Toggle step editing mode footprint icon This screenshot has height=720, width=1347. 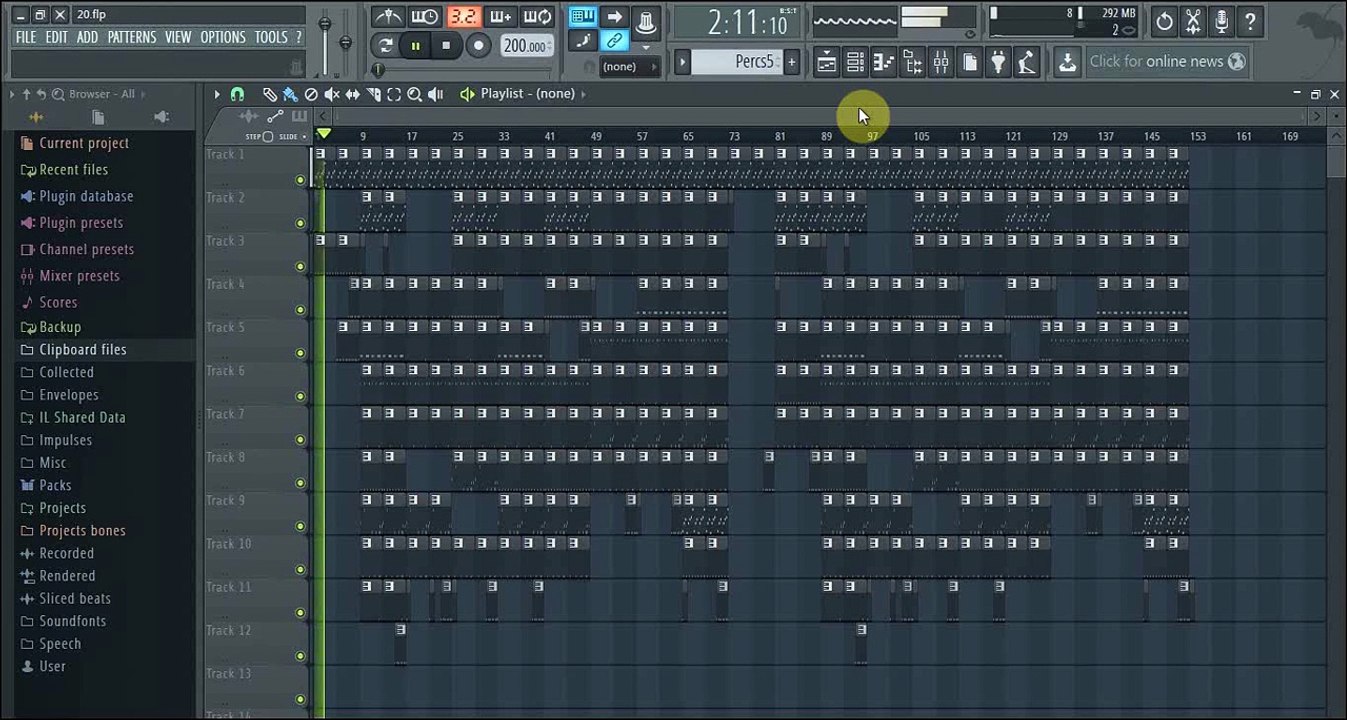point(583,41)
